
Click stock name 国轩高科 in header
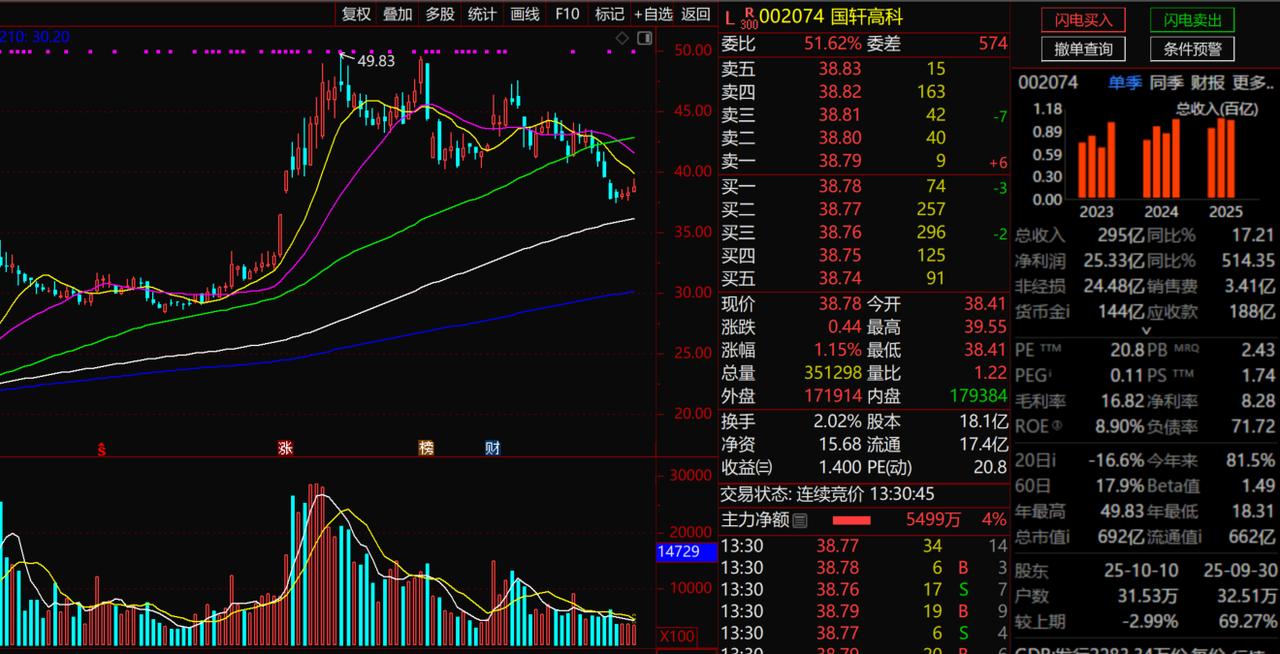[867, 17]
